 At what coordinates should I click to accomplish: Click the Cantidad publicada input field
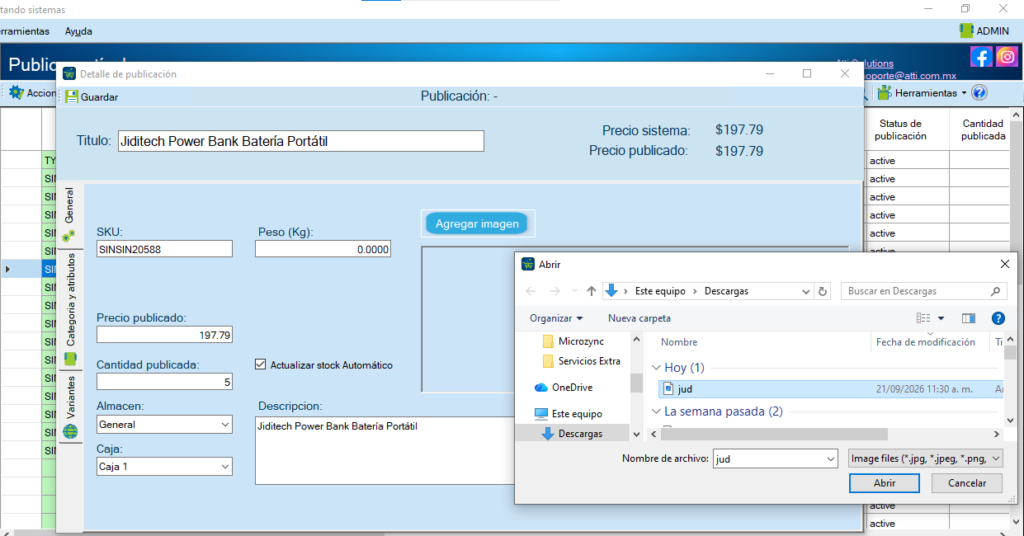click(x=165, y=382)
